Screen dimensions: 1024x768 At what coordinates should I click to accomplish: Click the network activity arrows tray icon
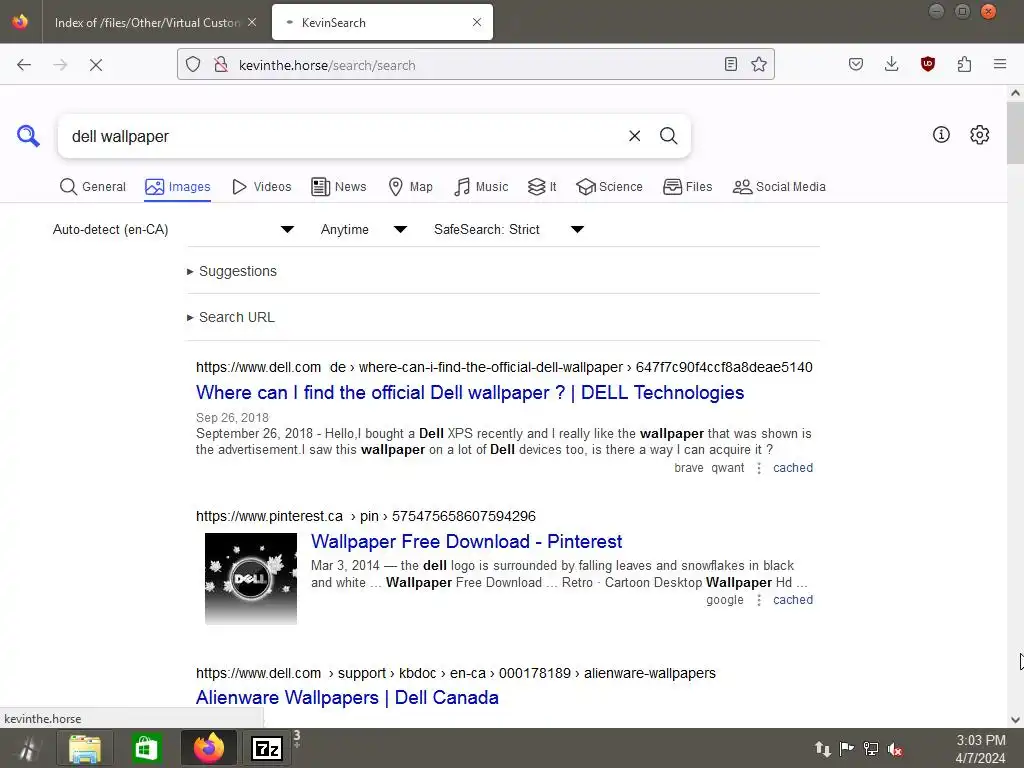pyautogui.click(x=822, y=749)
